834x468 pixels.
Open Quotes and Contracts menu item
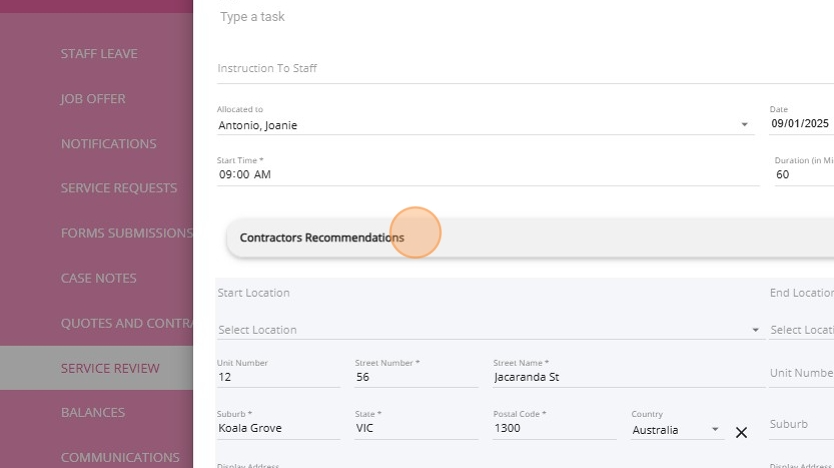[126, 323]
